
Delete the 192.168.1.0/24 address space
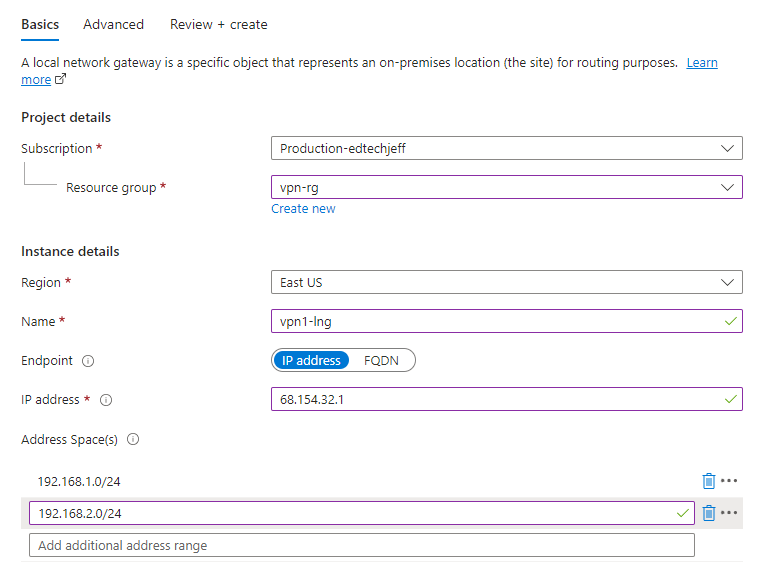(709, 481)
